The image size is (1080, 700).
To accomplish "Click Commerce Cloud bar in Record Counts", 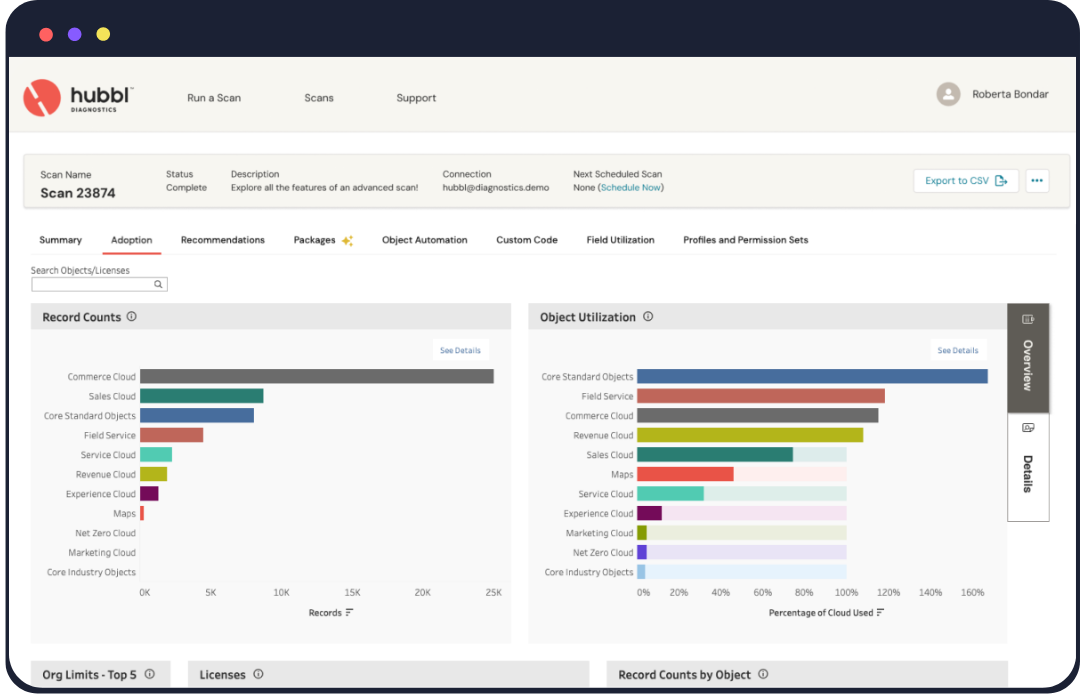I will [317, 376].
